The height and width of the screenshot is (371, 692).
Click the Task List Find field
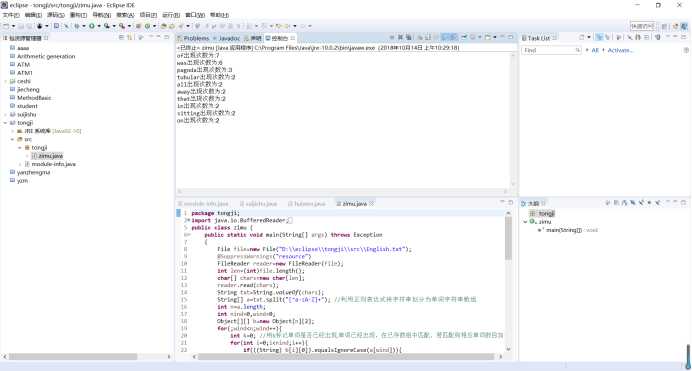(x=551, y=50)
